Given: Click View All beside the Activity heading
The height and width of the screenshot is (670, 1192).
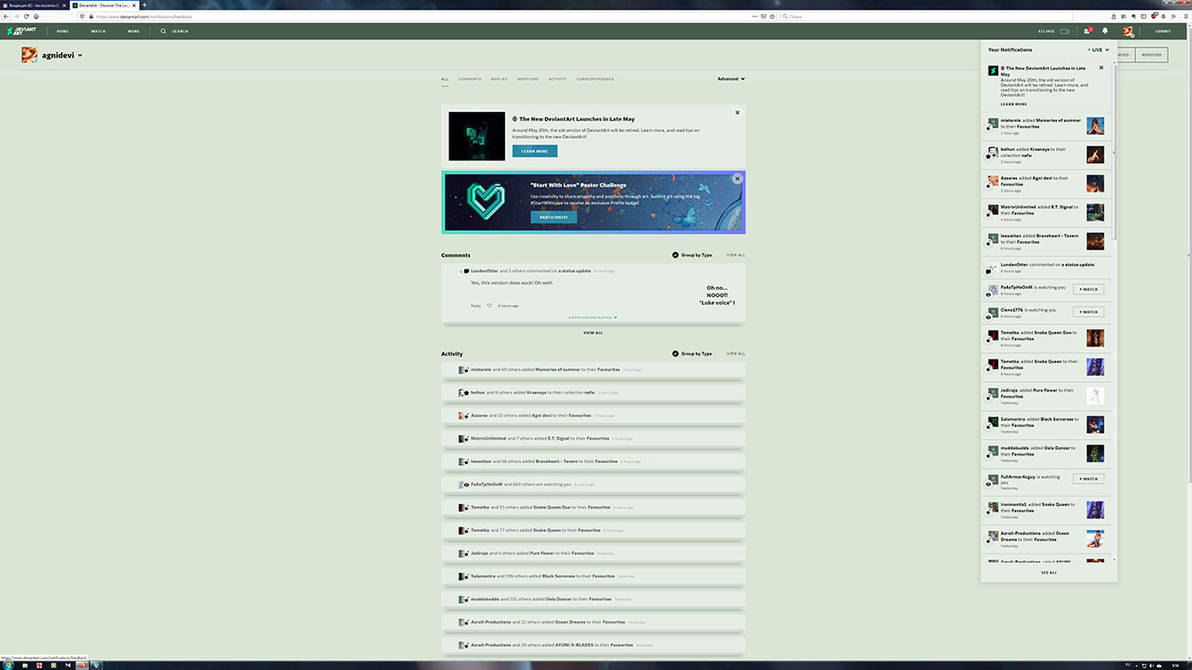Looking at the screenshot, I should point(736,354).
